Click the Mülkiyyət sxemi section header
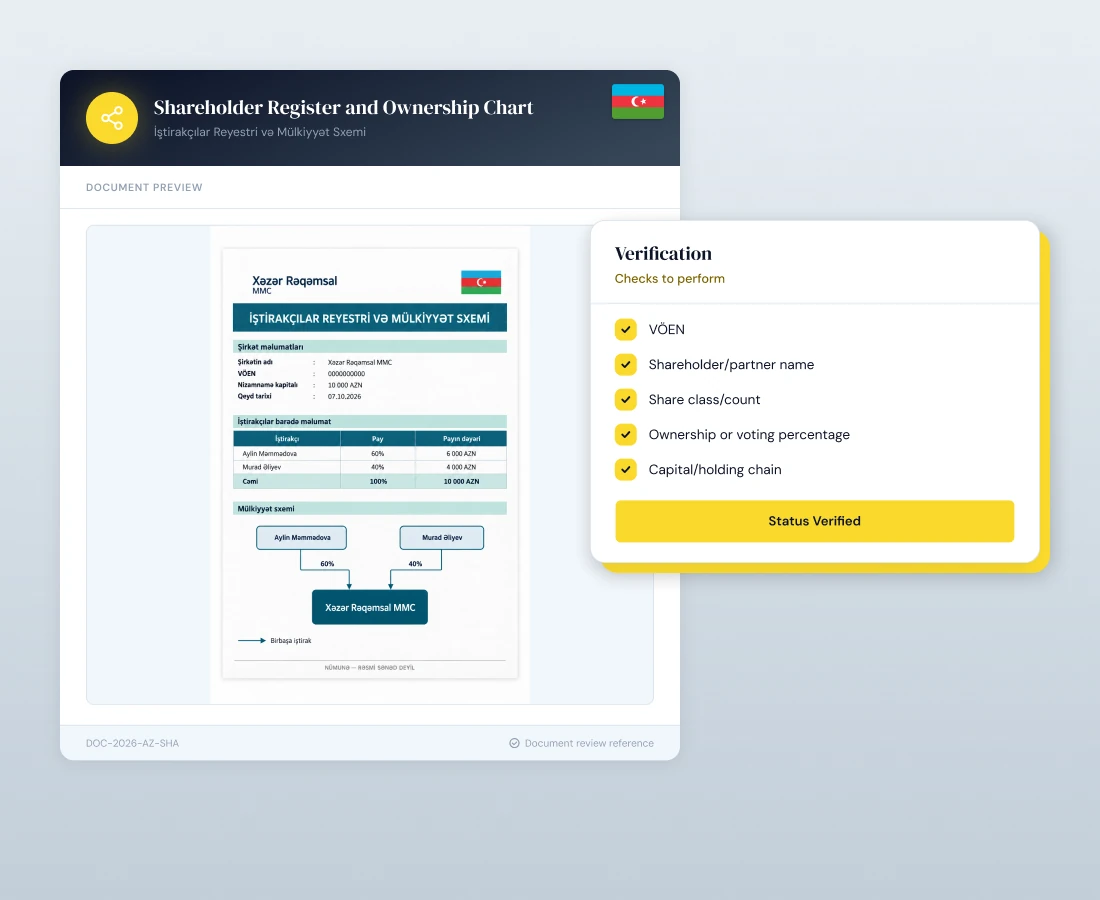The height and width of the screenshot is (900, 1100). tap(370, 509)
